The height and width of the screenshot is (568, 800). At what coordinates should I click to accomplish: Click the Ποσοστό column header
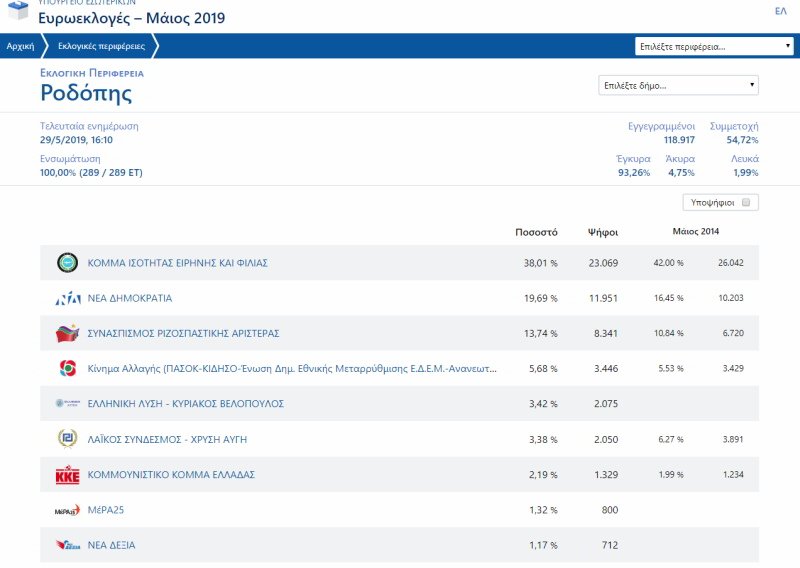[x=536, y=232]
